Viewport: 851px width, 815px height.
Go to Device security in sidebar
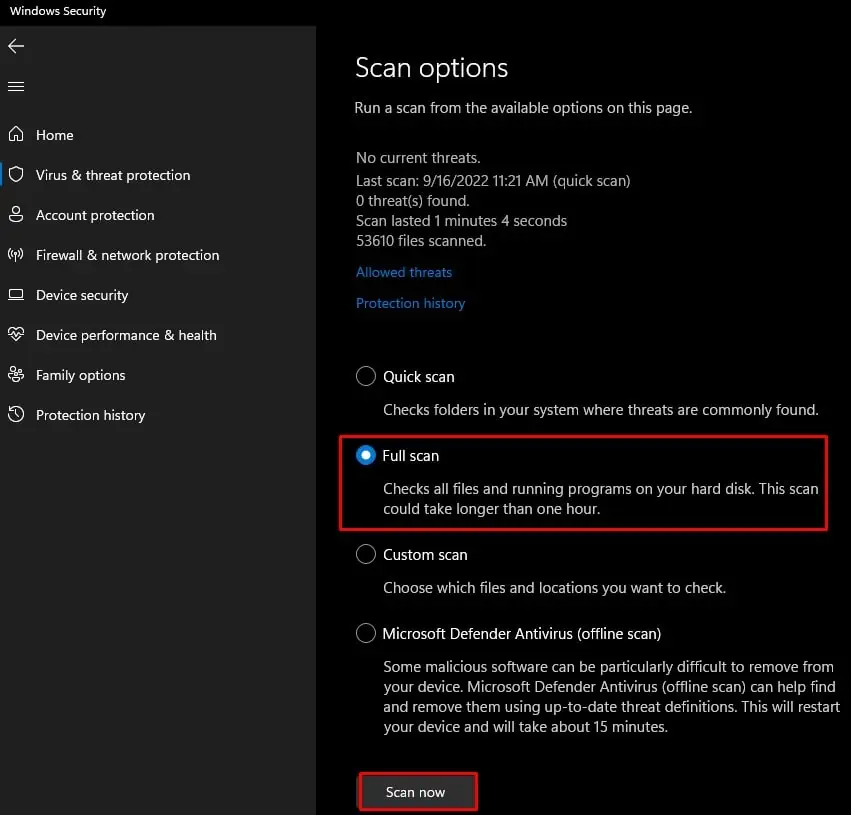(82, 295)
